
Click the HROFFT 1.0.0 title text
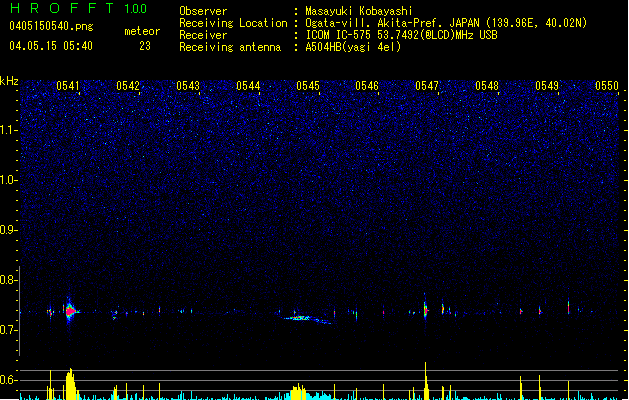pos(79,8)
